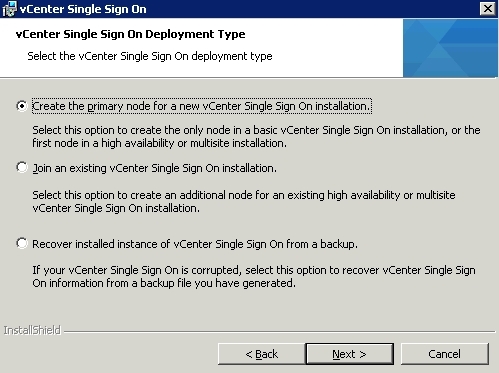Enable the Recover installed instance radio button
Screen dimensions: 499x373
(x=22, y=243)
